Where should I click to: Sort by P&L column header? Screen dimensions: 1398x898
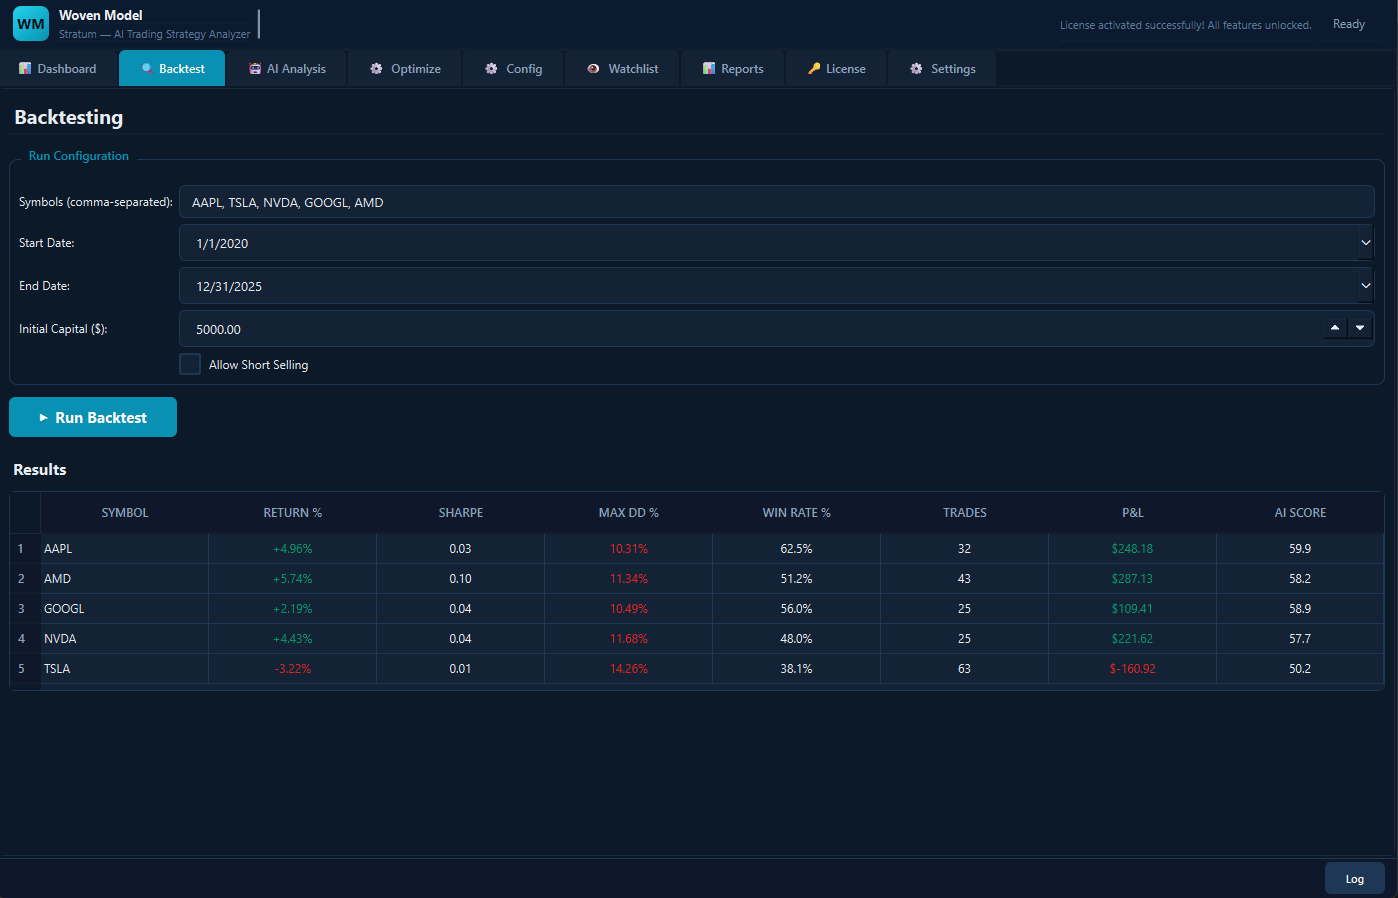[x=1133, y=513]
